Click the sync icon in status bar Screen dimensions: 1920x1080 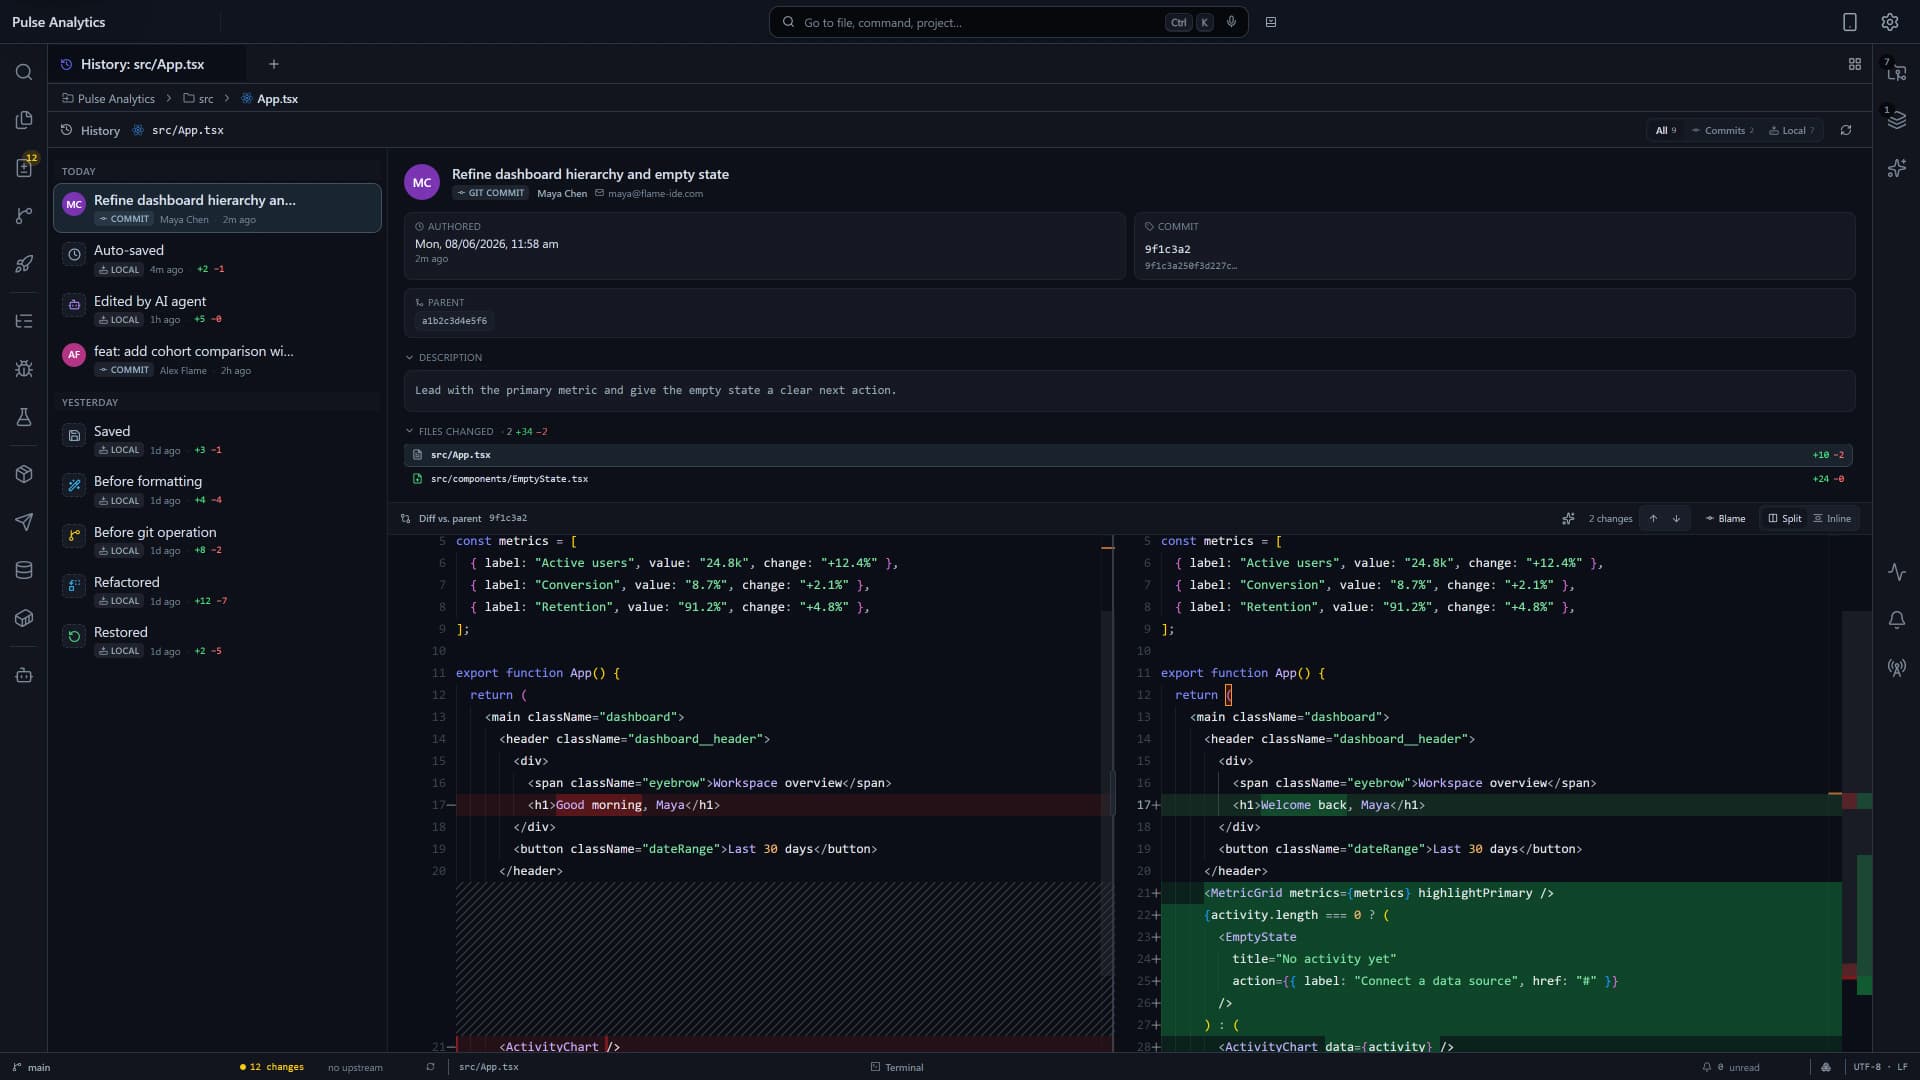430,1067
